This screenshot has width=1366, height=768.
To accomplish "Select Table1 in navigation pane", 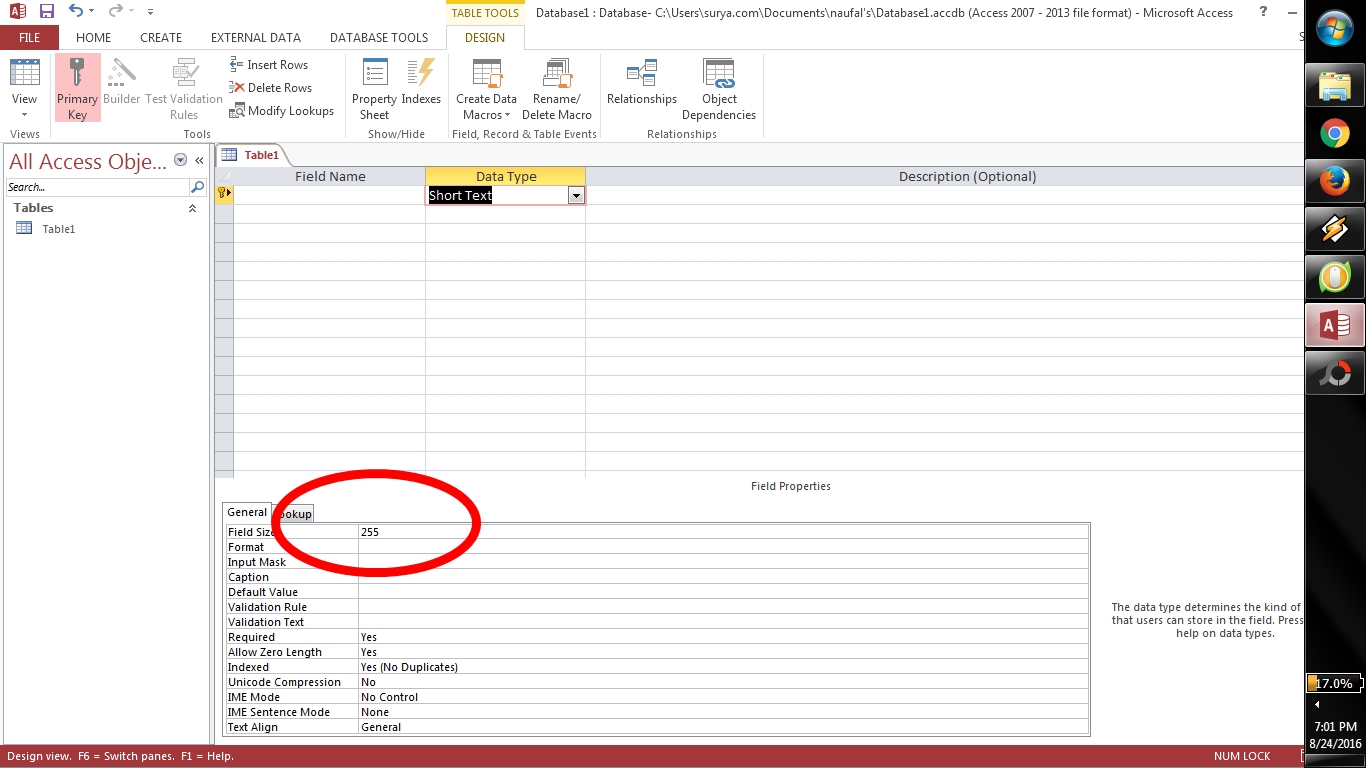I will pos(59,229).
